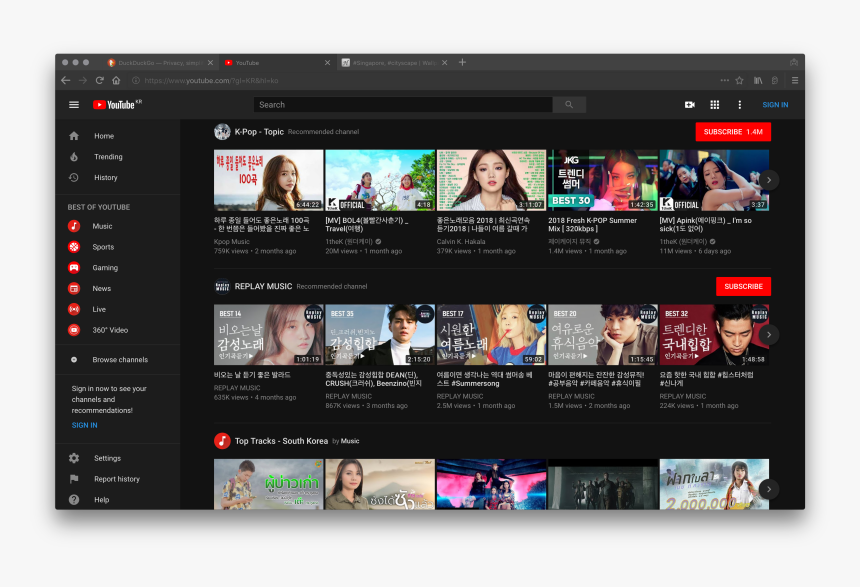Click the 'by Music' label beside Top Tracks
Viewport: 860px width, 587px height.
[346, 441]
